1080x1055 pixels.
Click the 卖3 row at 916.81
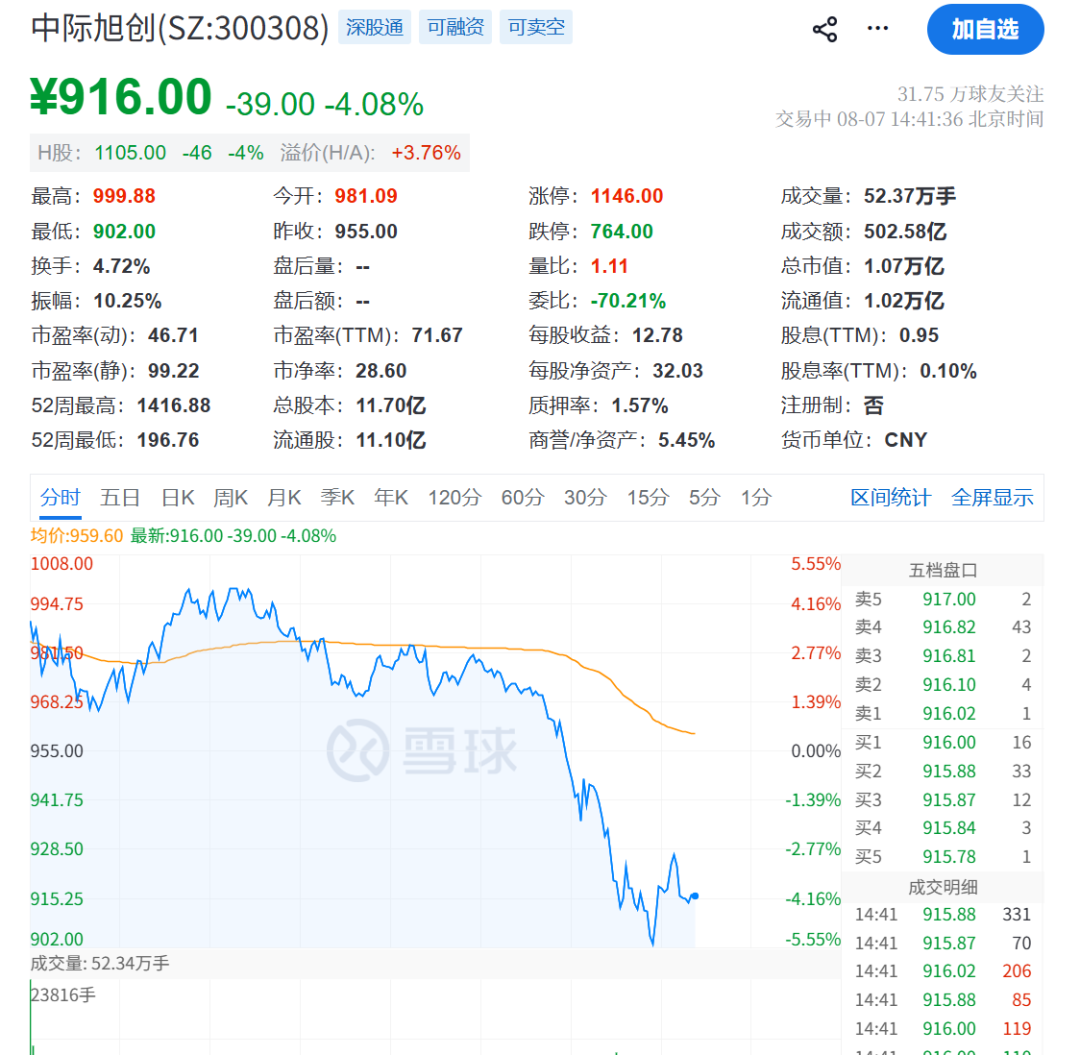(943, 656)
